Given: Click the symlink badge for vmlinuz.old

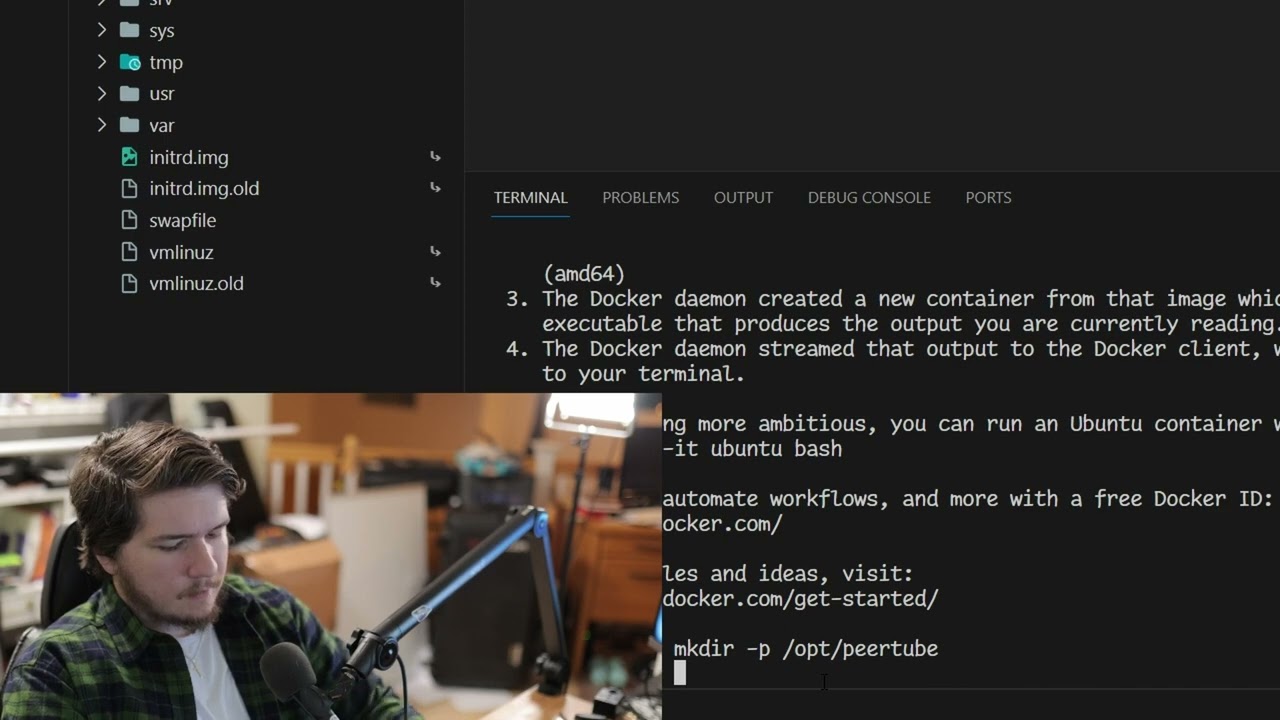Looking at the screenshot, I should 435,283.
